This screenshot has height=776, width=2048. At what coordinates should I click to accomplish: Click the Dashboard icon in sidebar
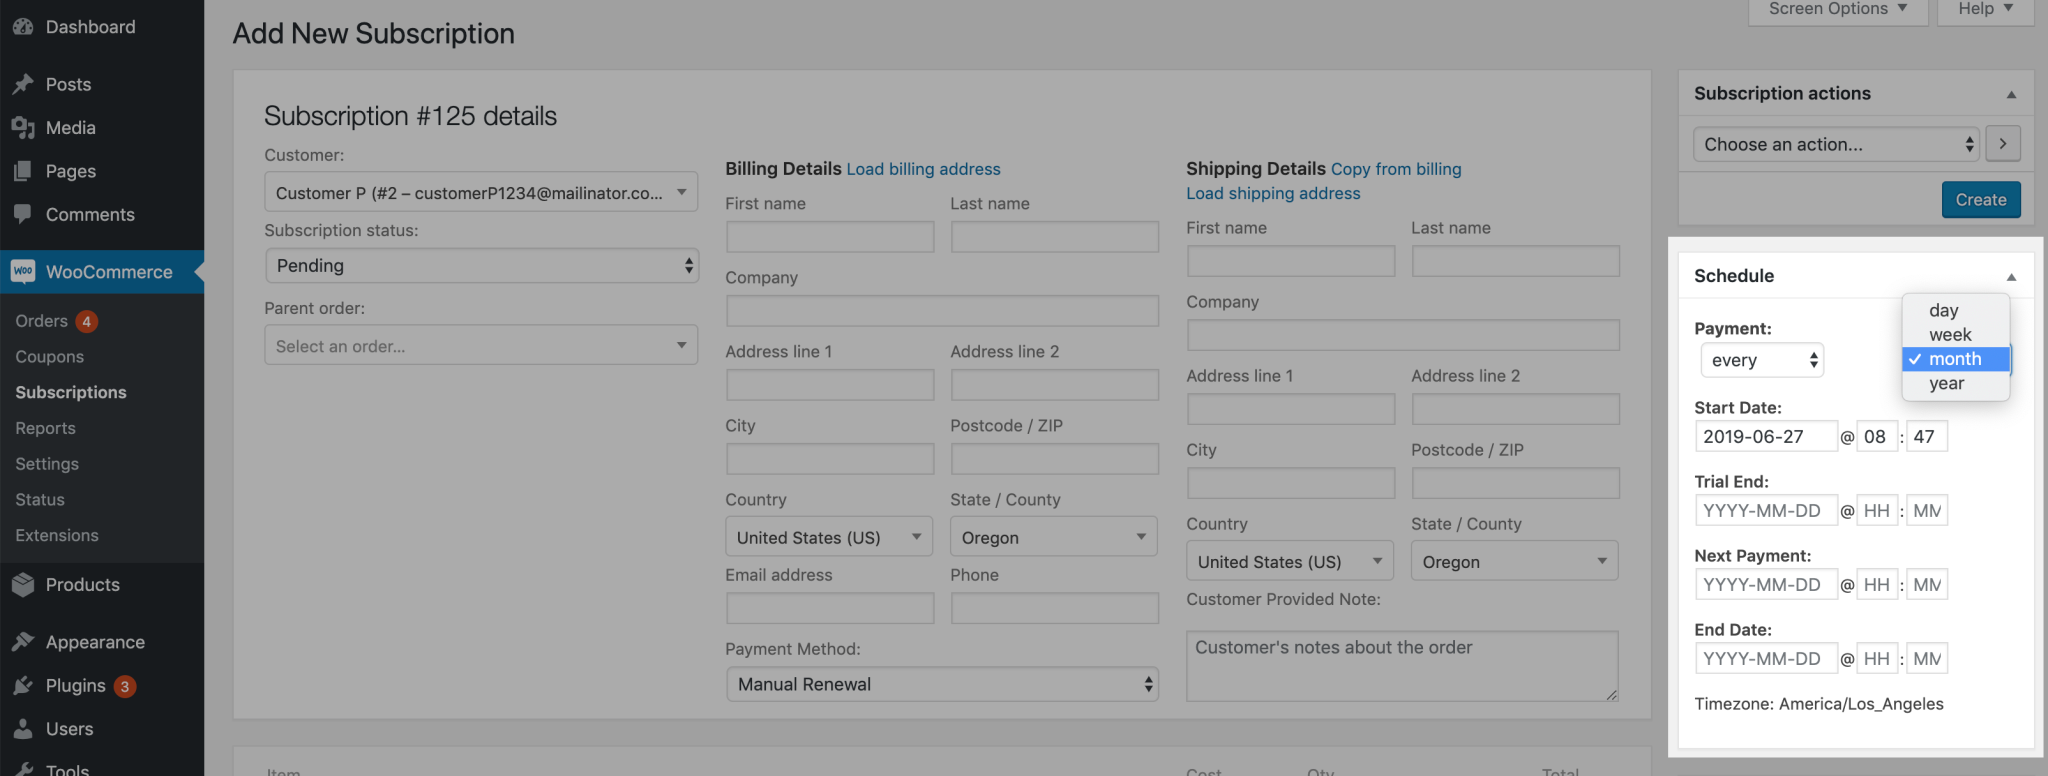click(x=23, y=27)
